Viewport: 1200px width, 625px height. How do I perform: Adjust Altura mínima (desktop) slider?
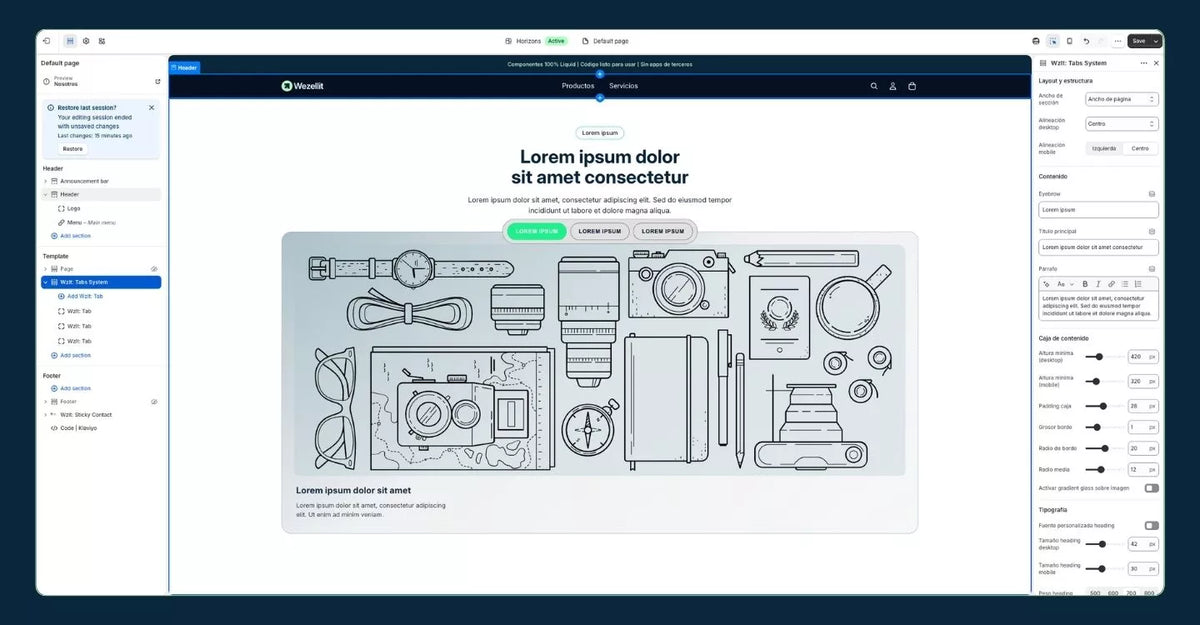[x=1103, y=357]
